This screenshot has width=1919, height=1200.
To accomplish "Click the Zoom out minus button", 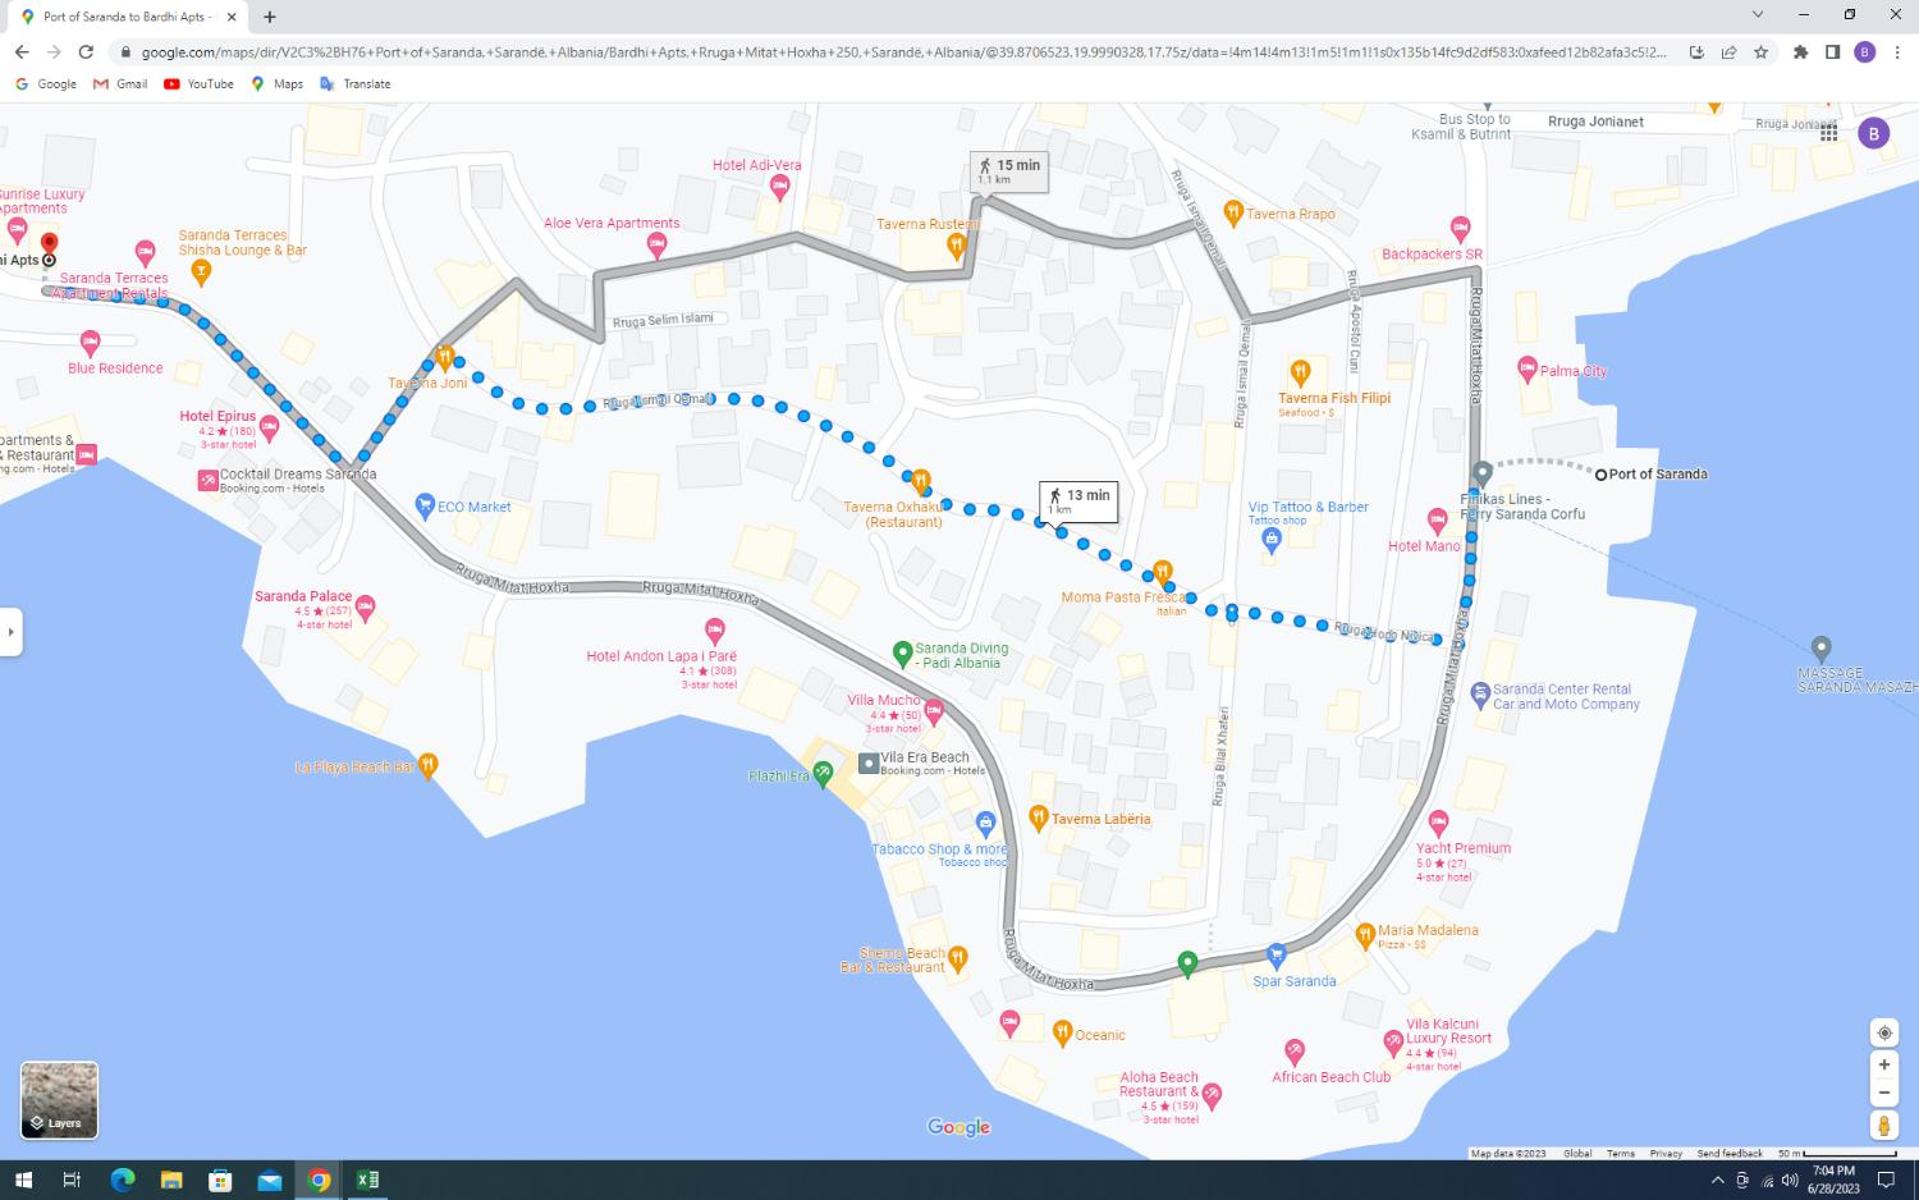I will pyautogui.click(x=1884, y=1092).
